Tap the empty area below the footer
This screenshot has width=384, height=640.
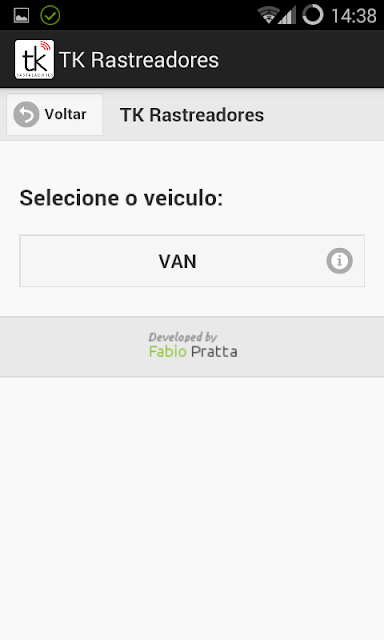(192, 508)
